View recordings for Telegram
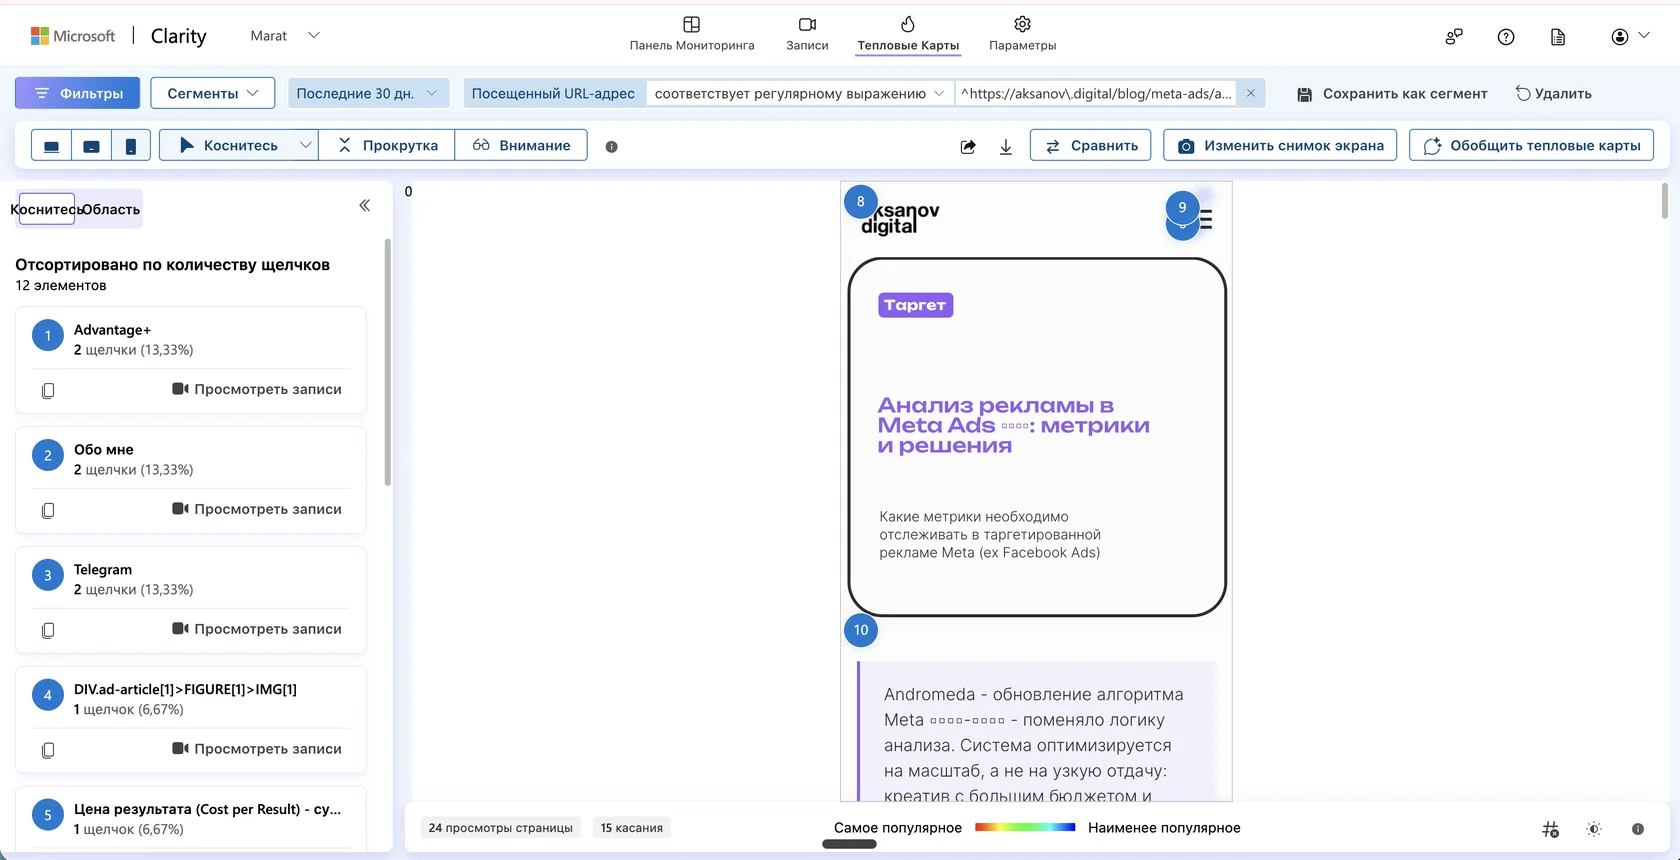 [x=257, y=629]
